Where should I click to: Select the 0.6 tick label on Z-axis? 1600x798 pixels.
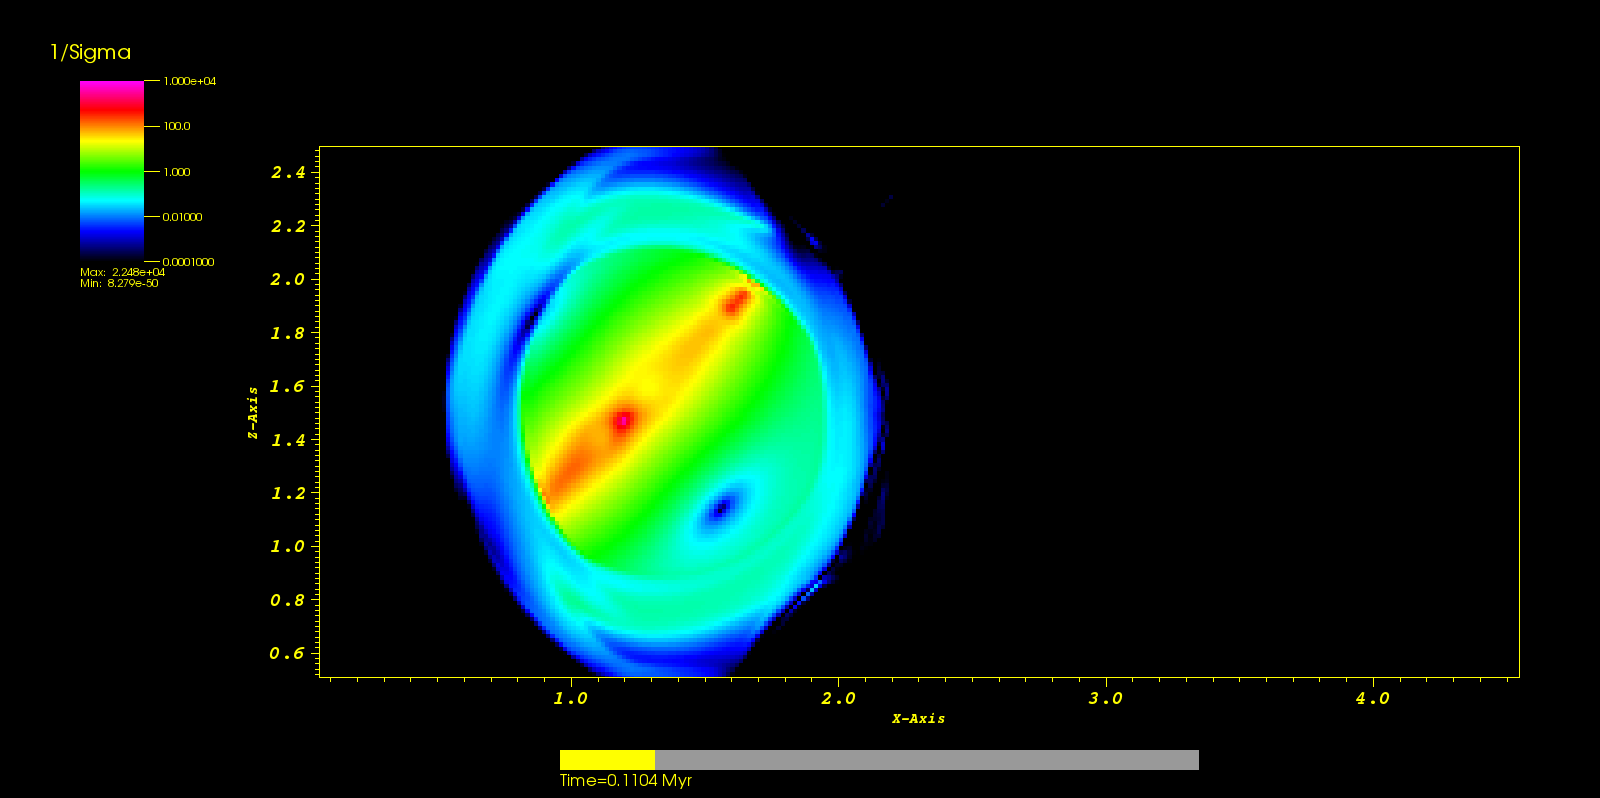pyautogui.click(x=287, y=654)
